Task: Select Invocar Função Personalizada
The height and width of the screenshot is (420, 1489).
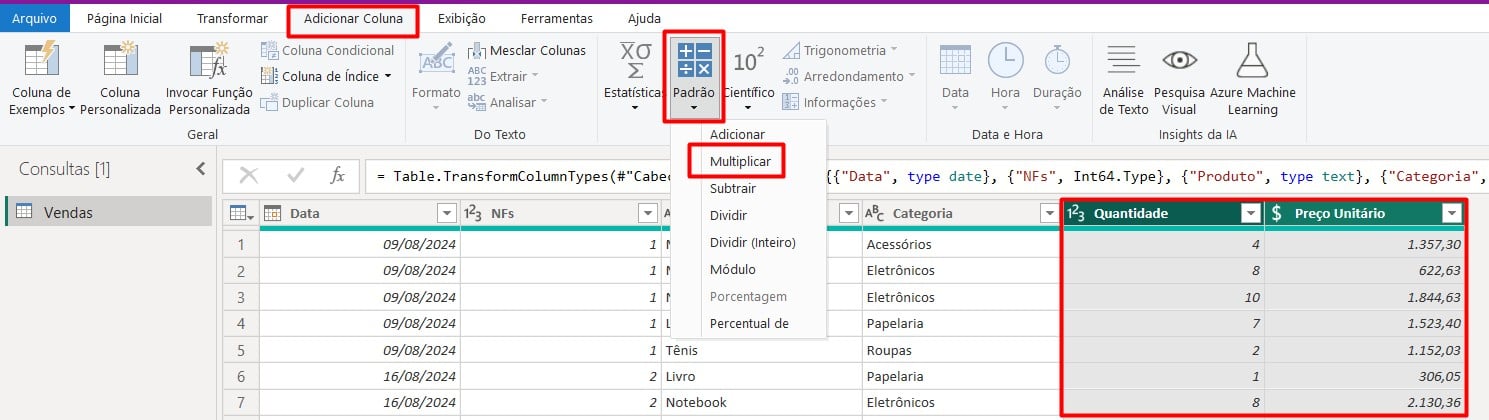Action: tap(208, 80)
